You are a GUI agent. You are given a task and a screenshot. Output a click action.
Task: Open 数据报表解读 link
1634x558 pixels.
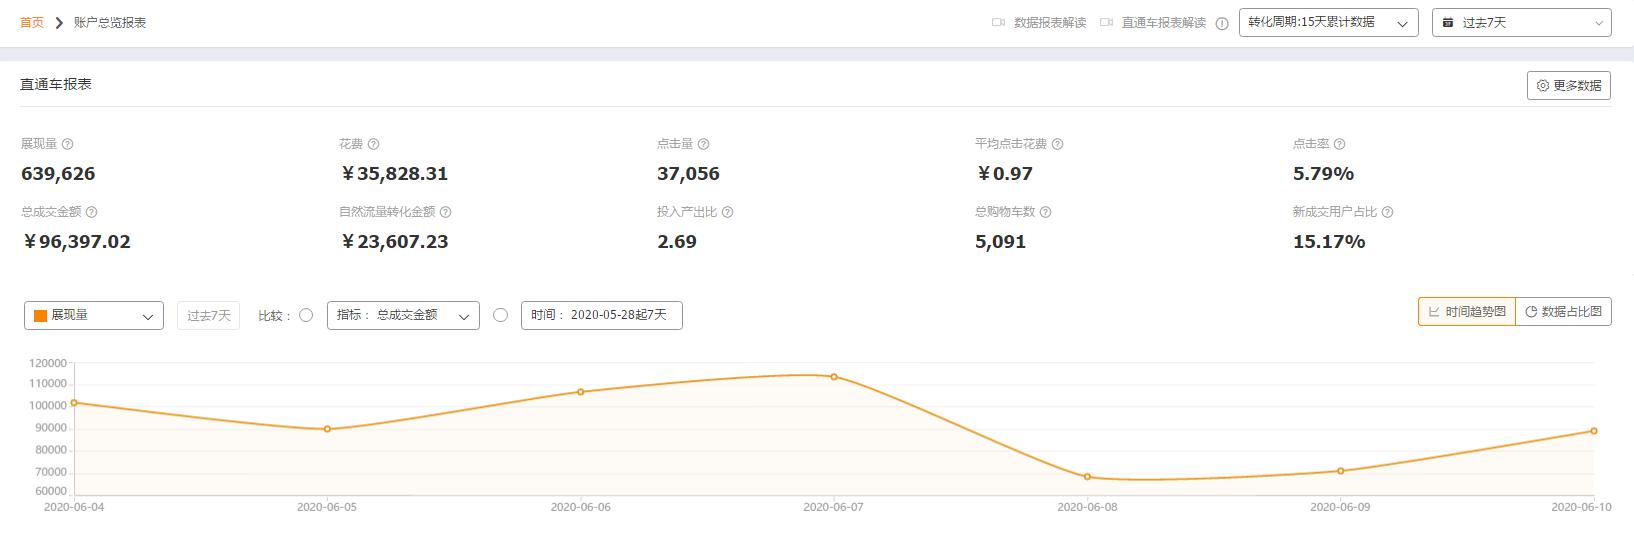pyautogui.click(x=1050, y=22)
